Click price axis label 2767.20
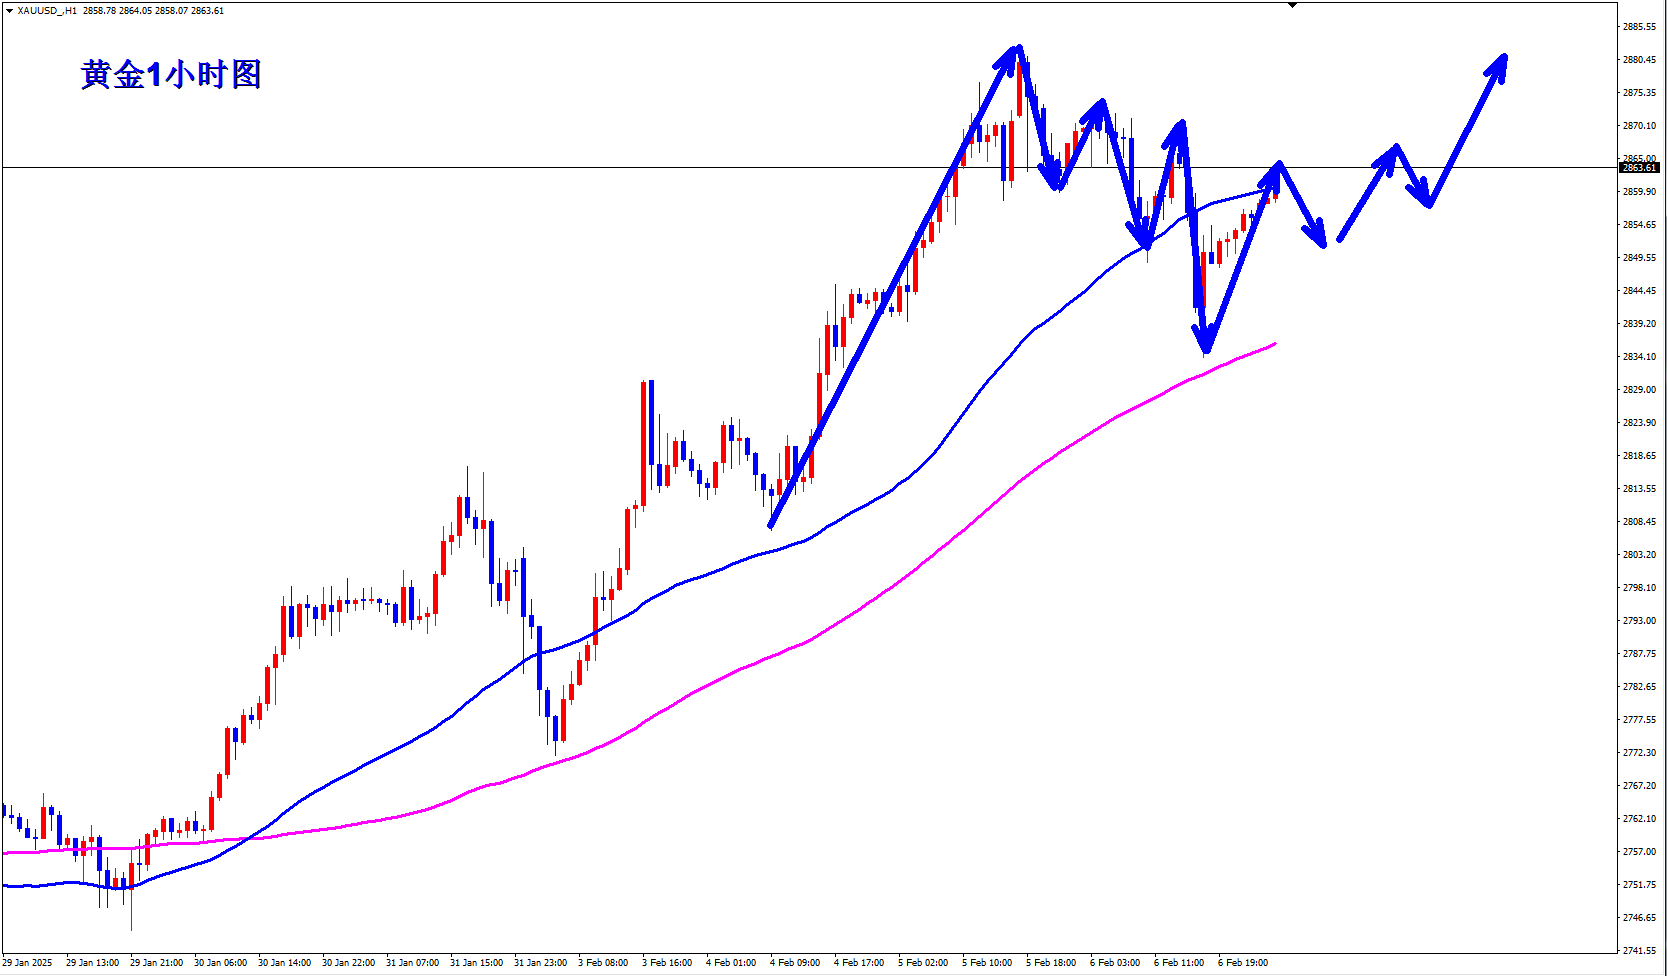 1639,786
